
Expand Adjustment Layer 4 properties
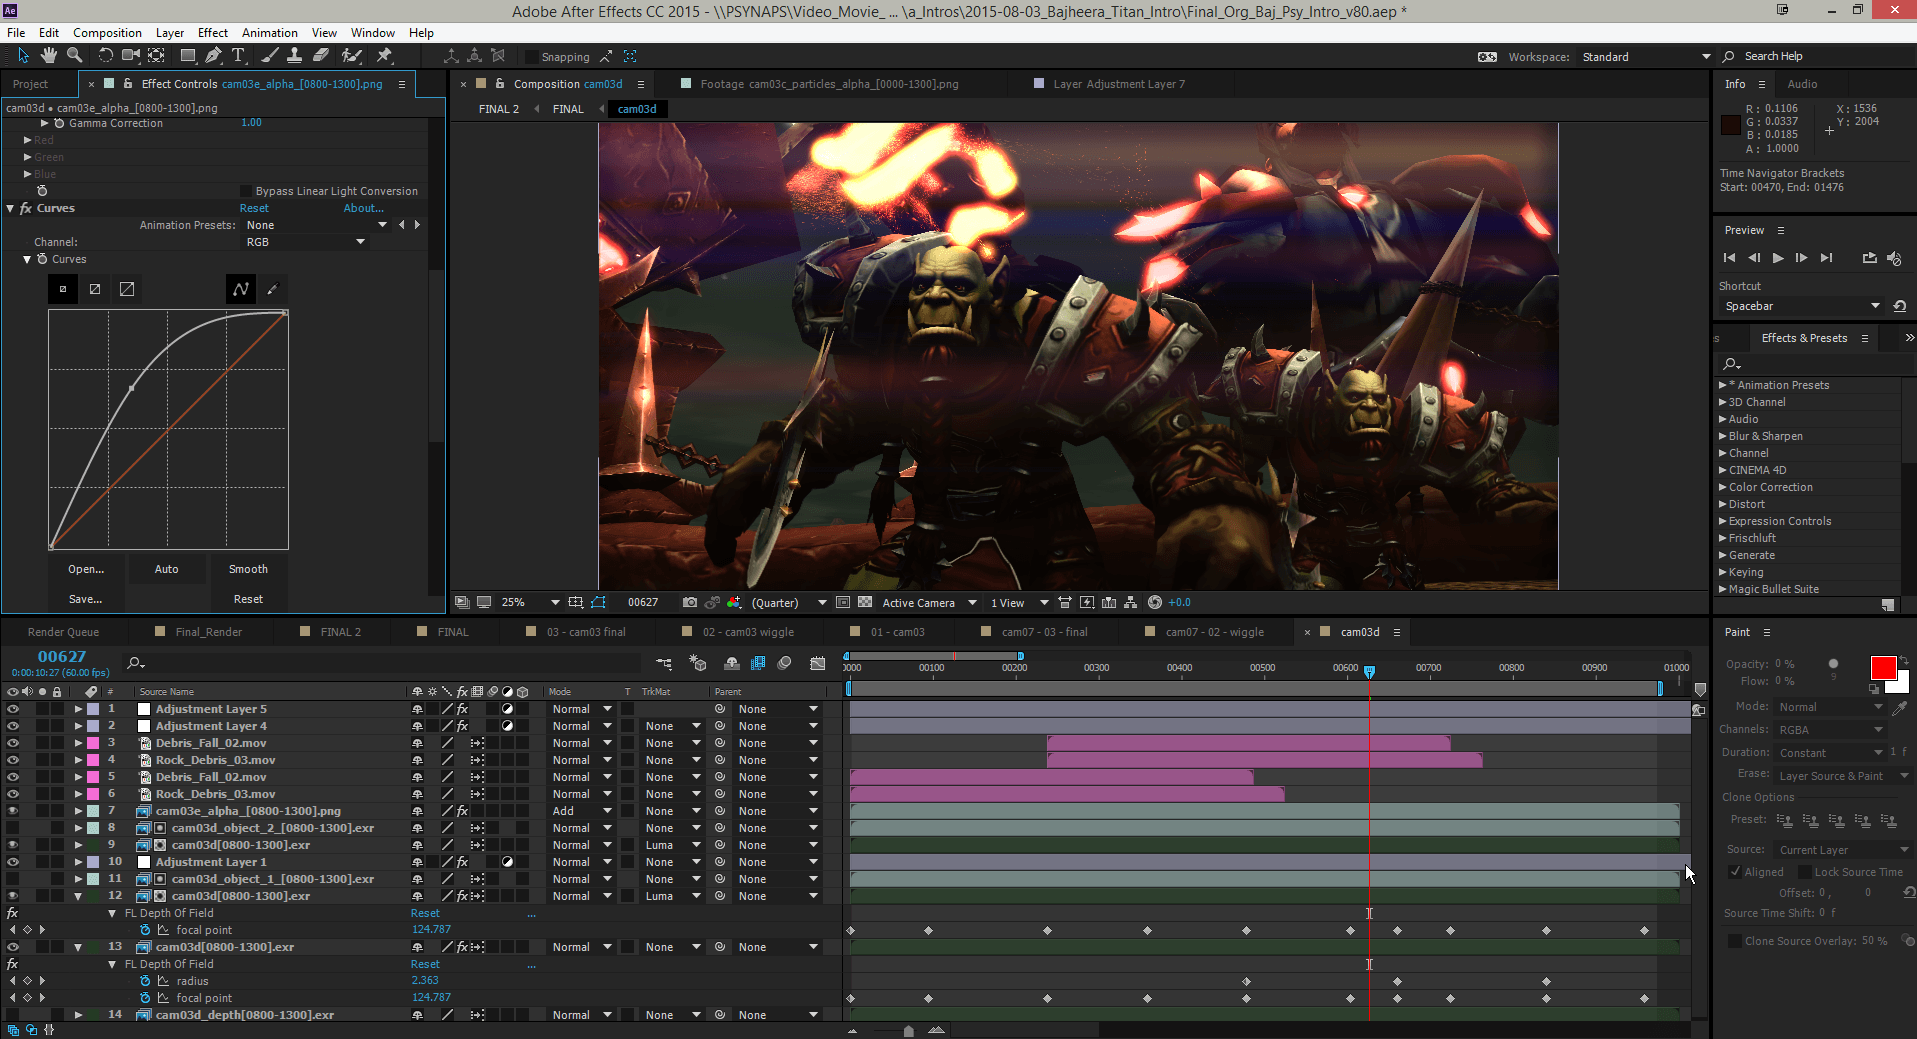(78, 726)
